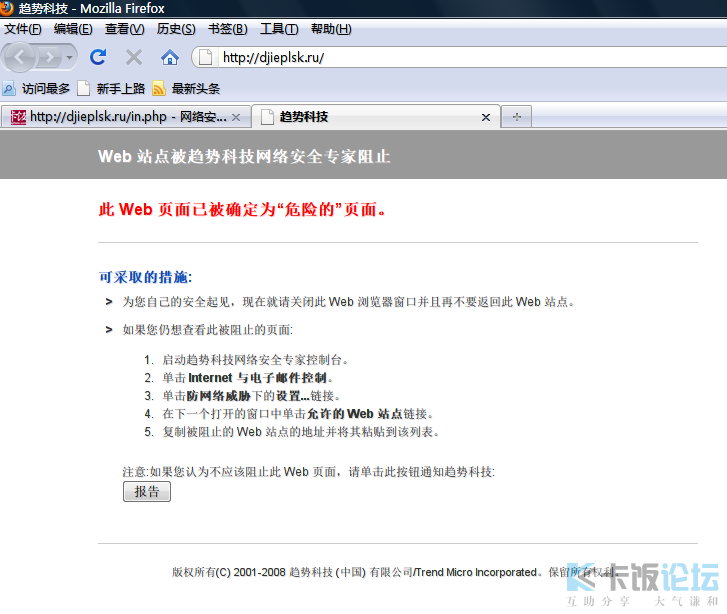
Task: Go to the Home page icon
Action: (x=170, y=58)
